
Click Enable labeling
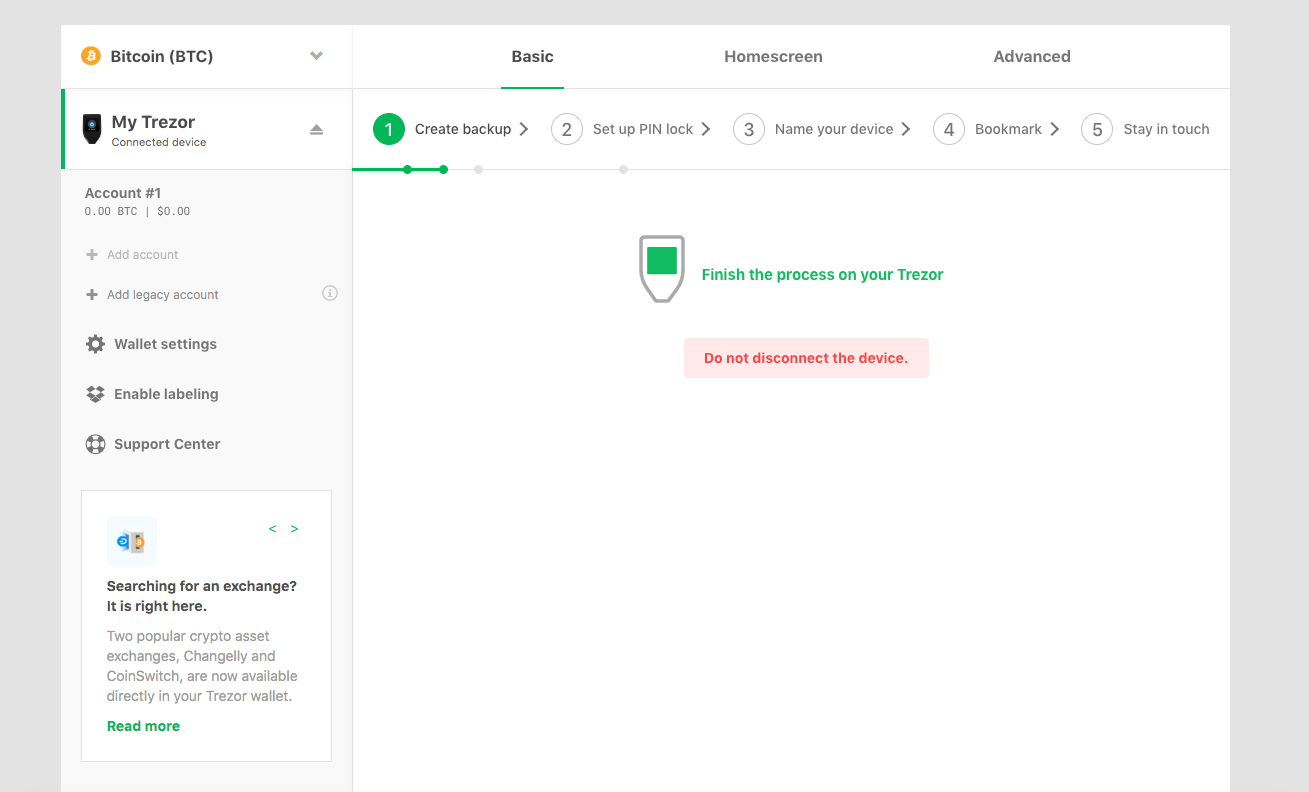166,394
